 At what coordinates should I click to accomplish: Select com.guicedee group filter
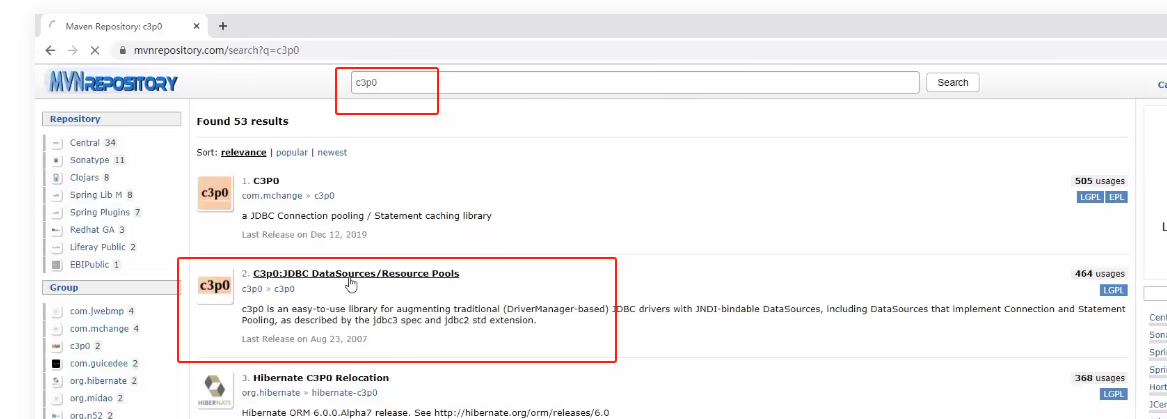point(100,363)
